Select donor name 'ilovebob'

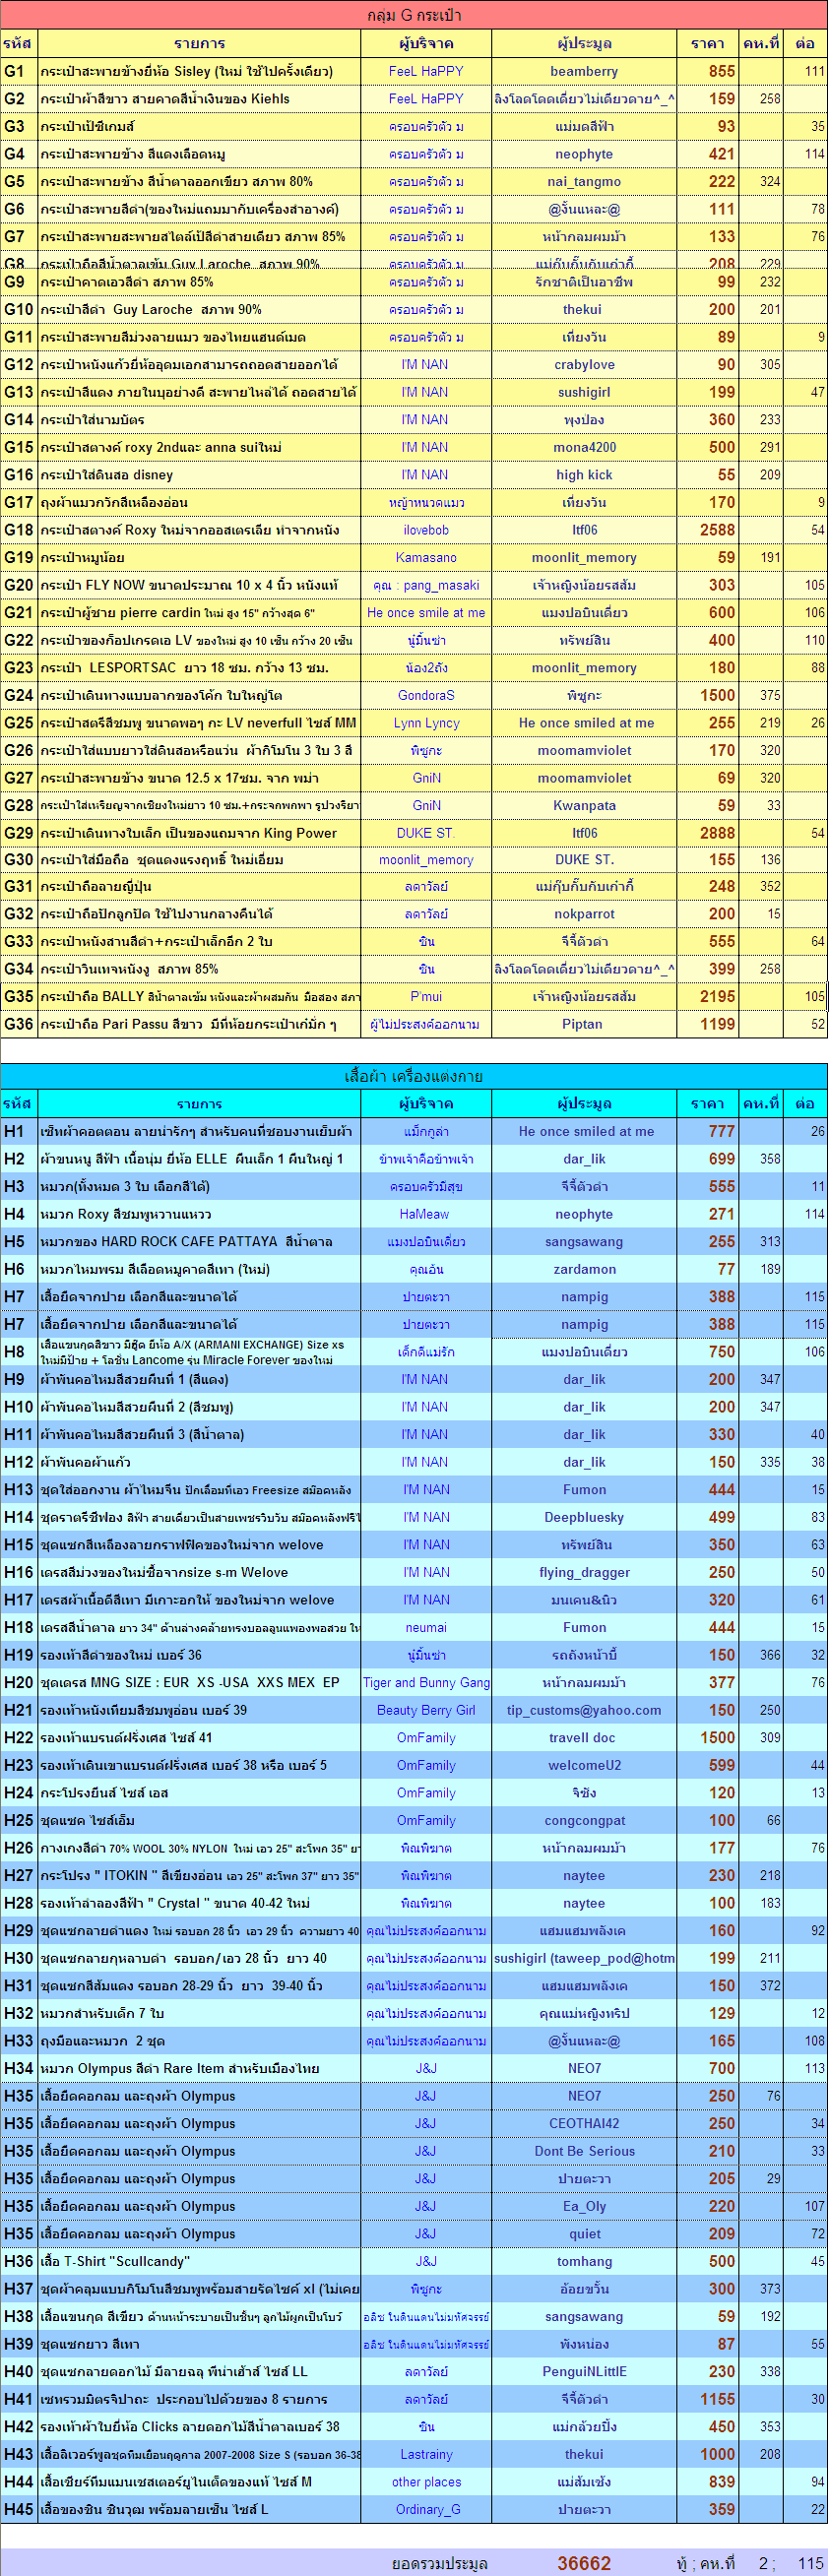[426, 530]
